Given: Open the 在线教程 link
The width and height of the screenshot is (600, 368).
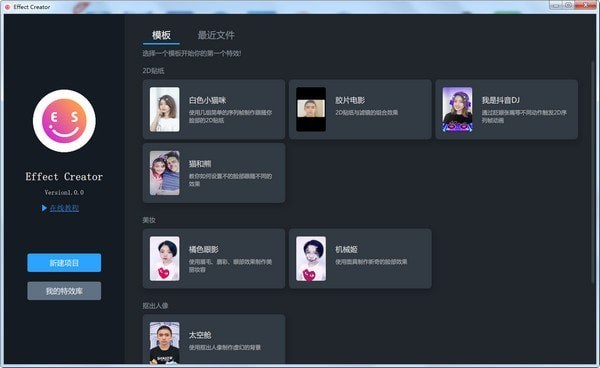Looking at the screenshot, I should pyautogui.click(x=64, y=208).
